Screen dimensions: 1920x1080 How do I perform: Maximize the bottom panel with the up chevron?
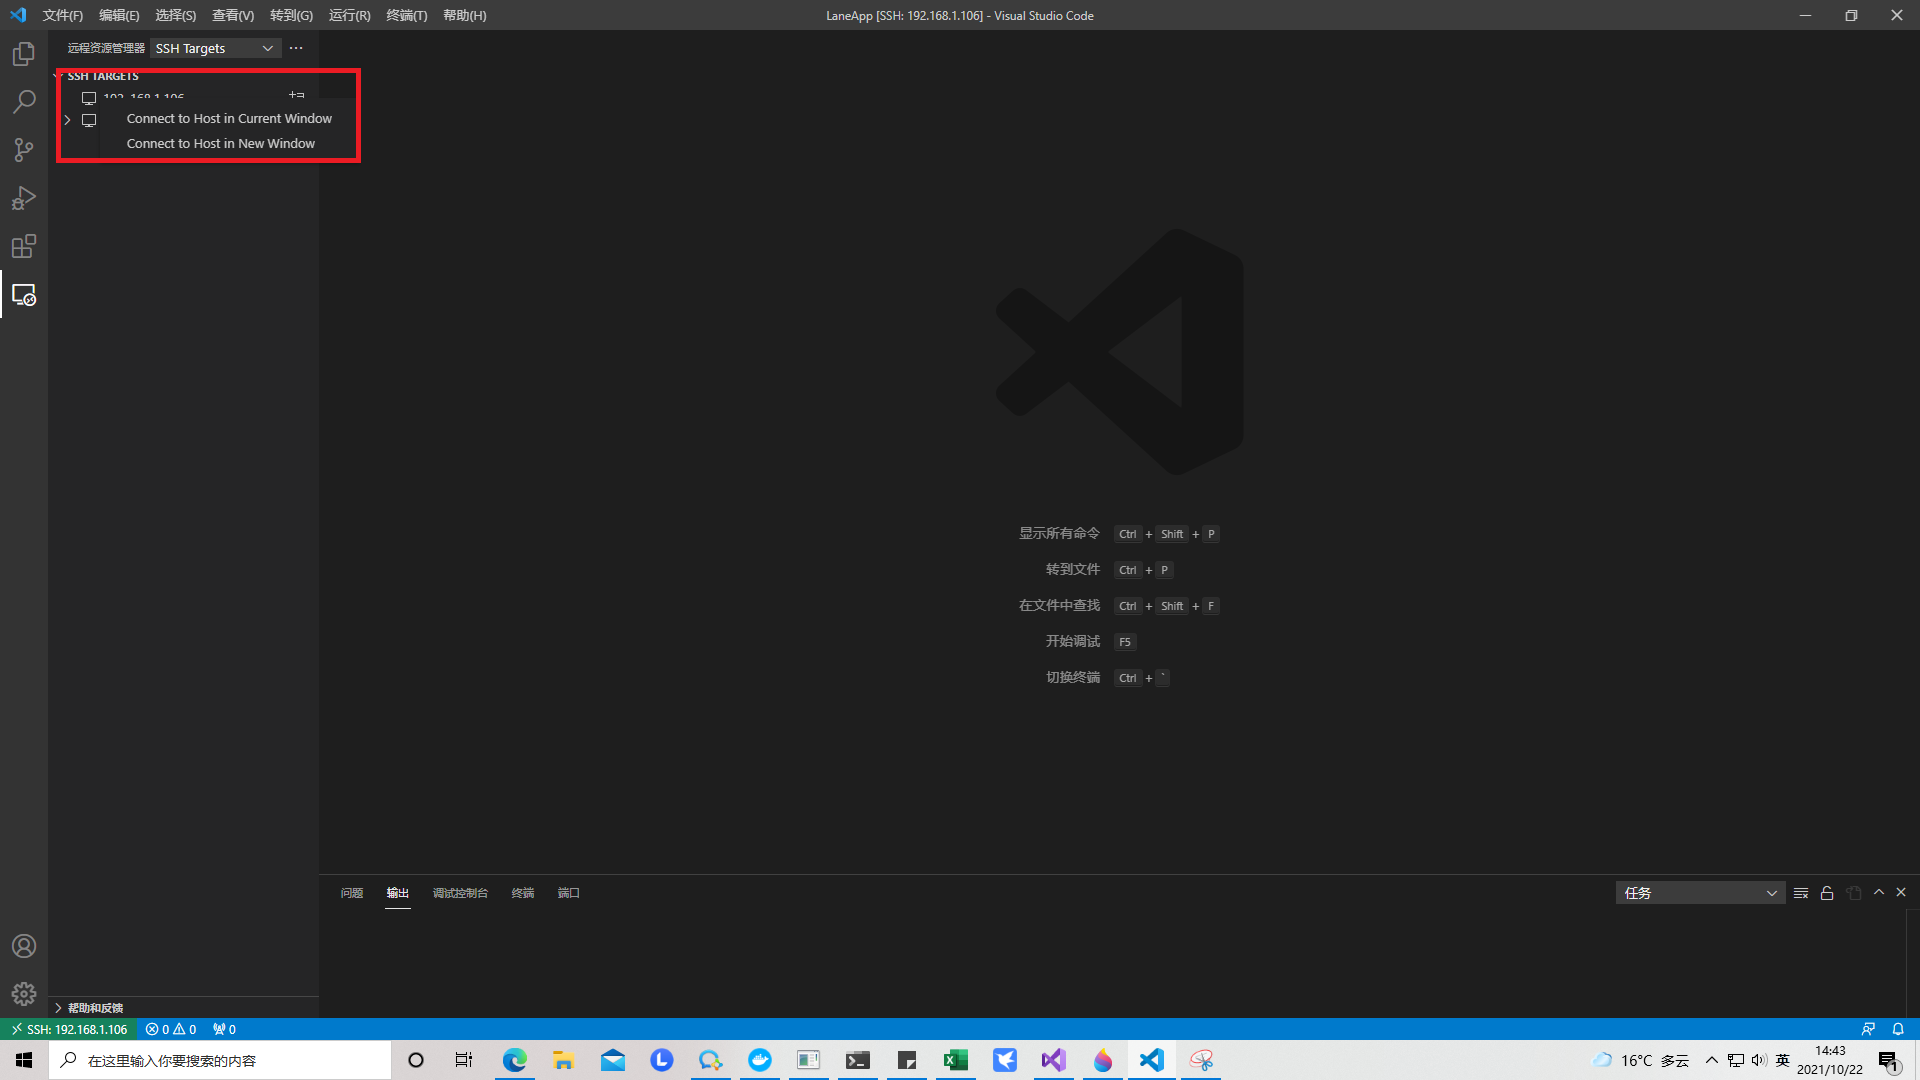tap(1879, 892)
